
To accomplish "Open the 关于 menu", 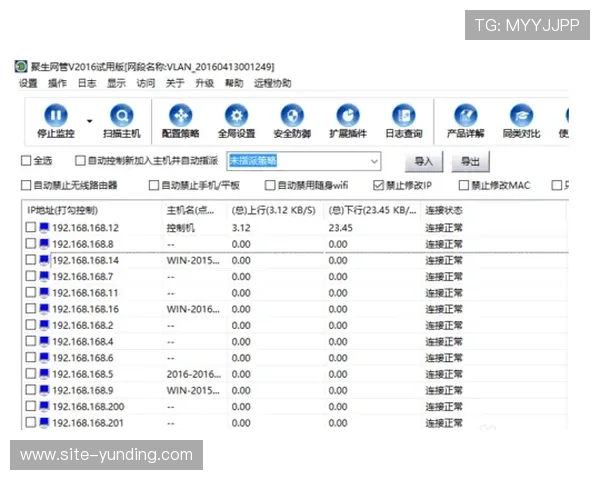I will pos(175,83).
